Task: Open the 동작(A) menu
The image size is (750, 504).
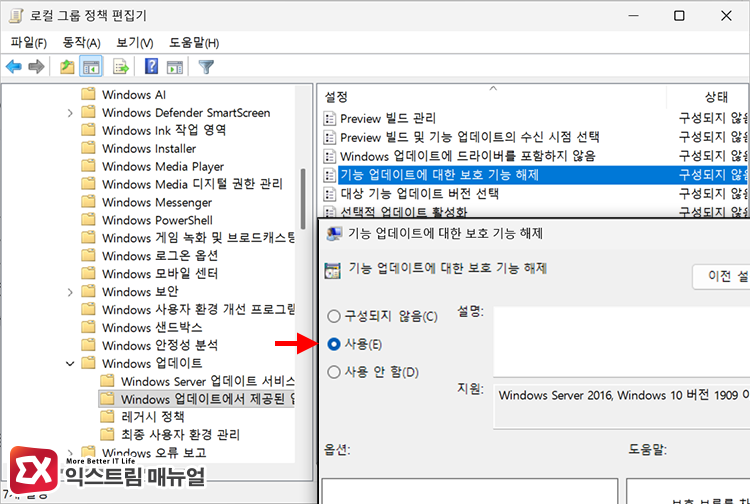Action: pos(81,43)
